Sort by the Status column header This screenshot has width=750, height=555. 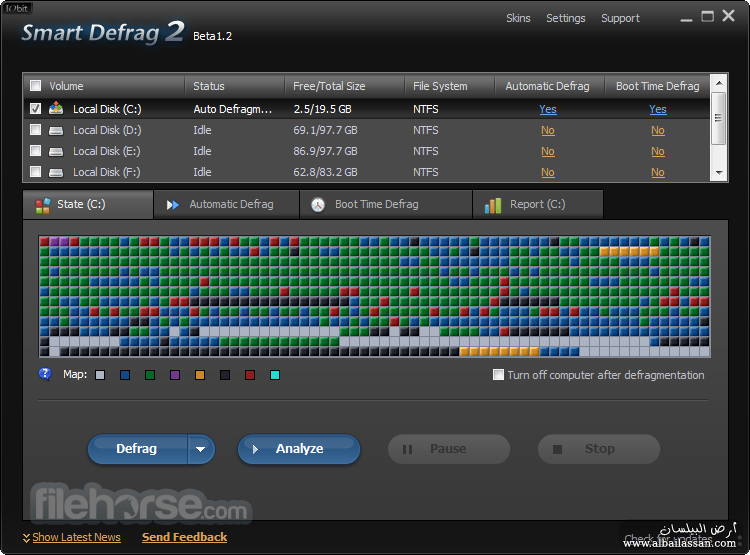pos(235,86)
